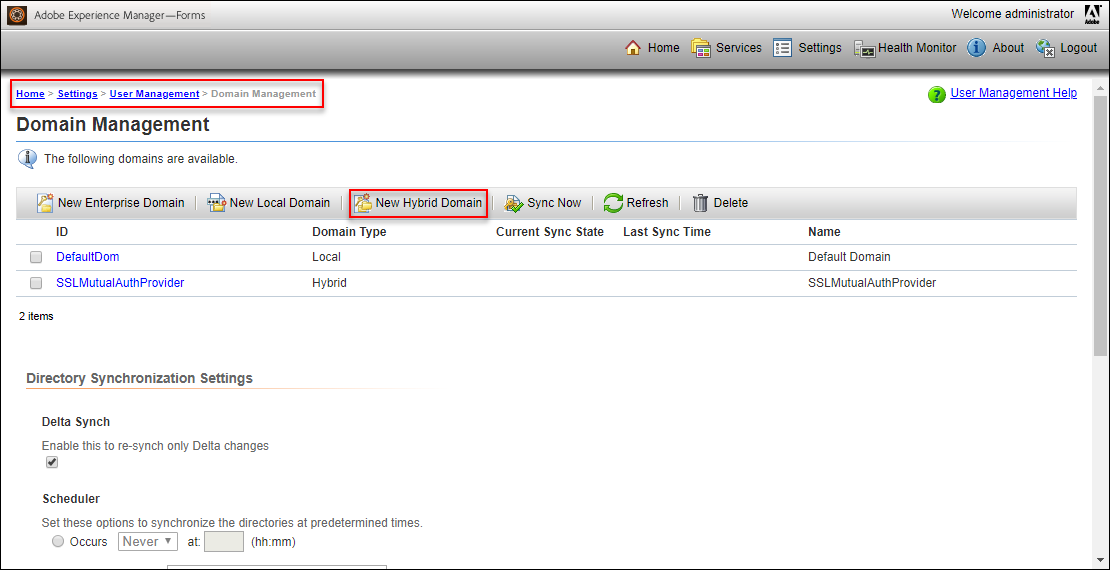The height and width of the screenshot is (570, 1110).
Task: Click the Logout globe icon
Action: tap(1046, 47)
